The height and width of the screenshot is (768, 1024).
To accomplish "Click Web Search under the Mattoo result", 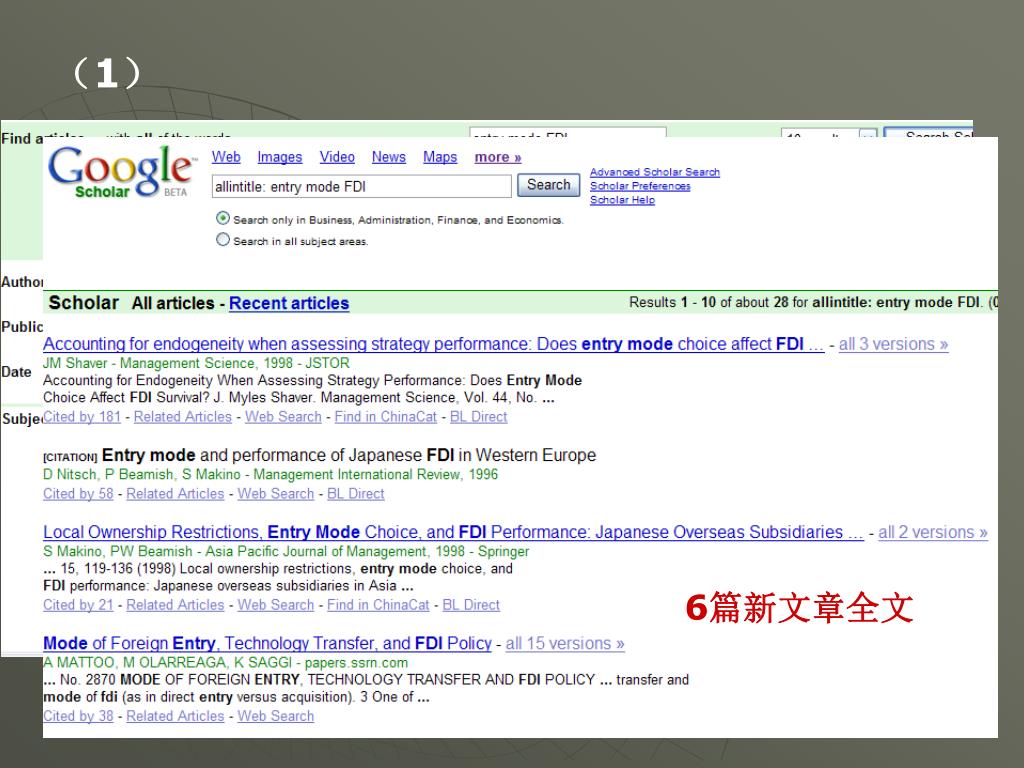I will [276, 716].
